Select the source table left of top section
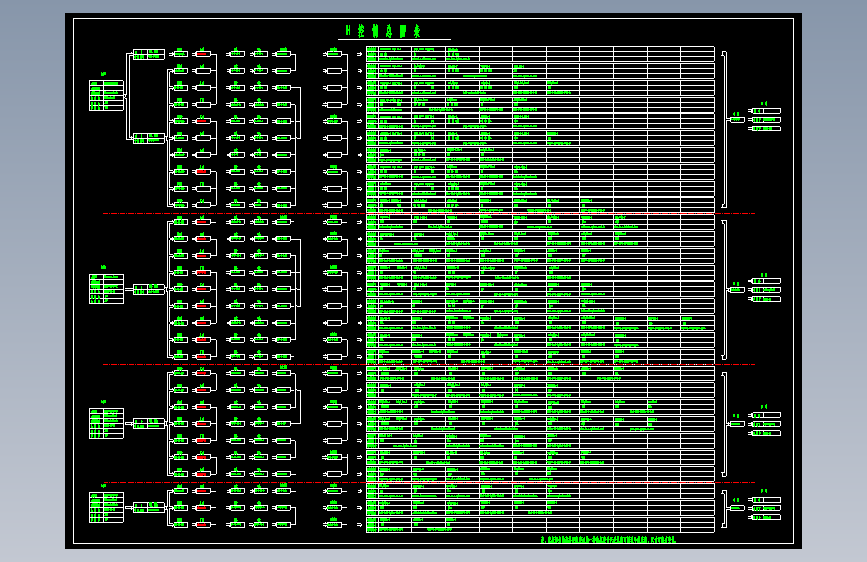867x562 pixels. click(x=106, y=95)
